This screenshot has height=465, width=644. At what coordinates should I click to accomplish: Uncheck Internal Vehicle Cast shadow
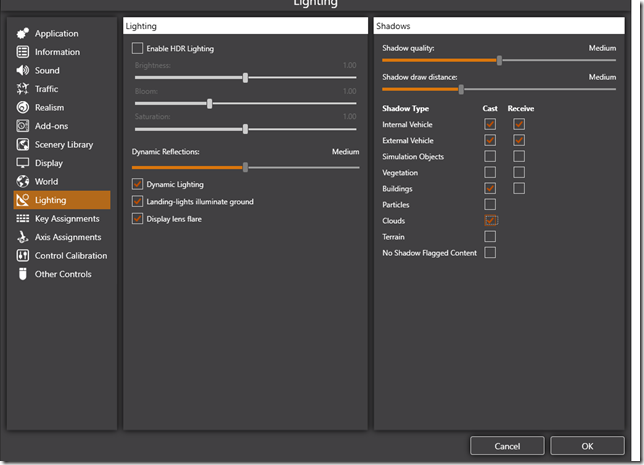490,124
